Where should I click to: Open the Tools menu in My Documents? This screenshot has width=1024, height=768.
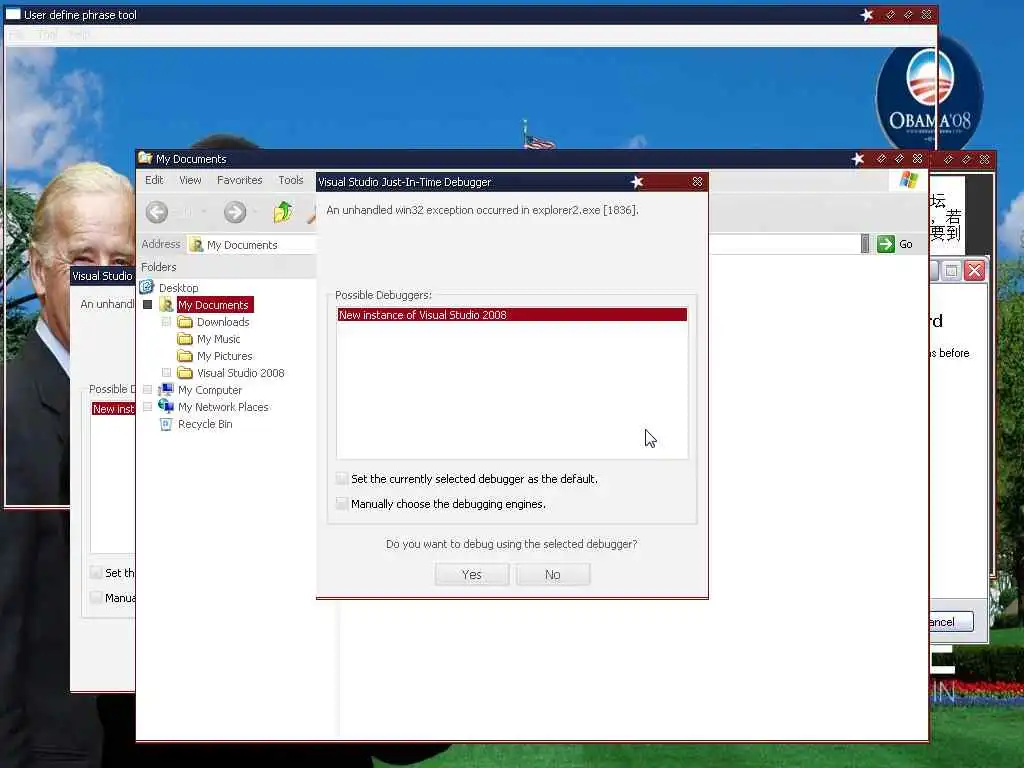pyautogui.click(x=291, y=180)
